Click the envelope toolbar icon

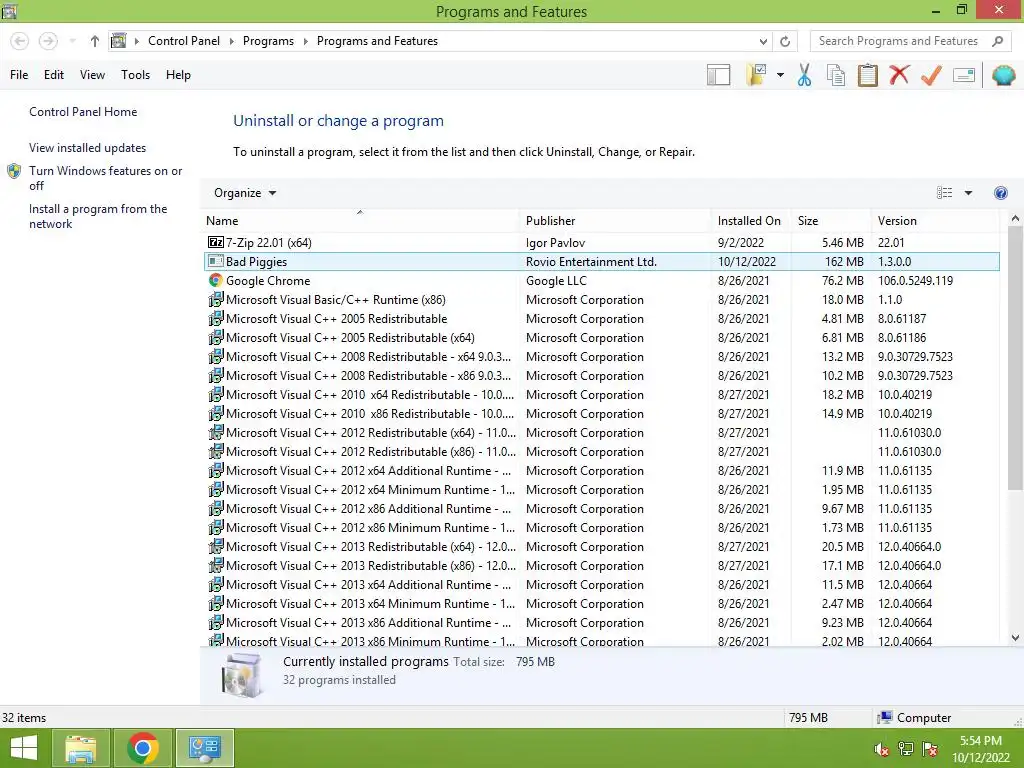(x=964, y=75)
